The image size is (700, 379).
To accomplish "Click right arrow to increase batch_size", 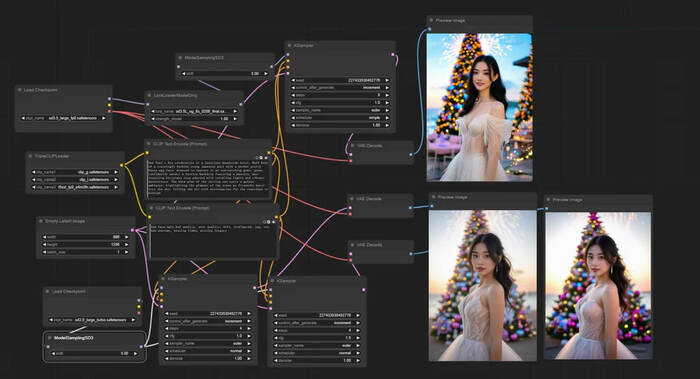I will [127, 252].
